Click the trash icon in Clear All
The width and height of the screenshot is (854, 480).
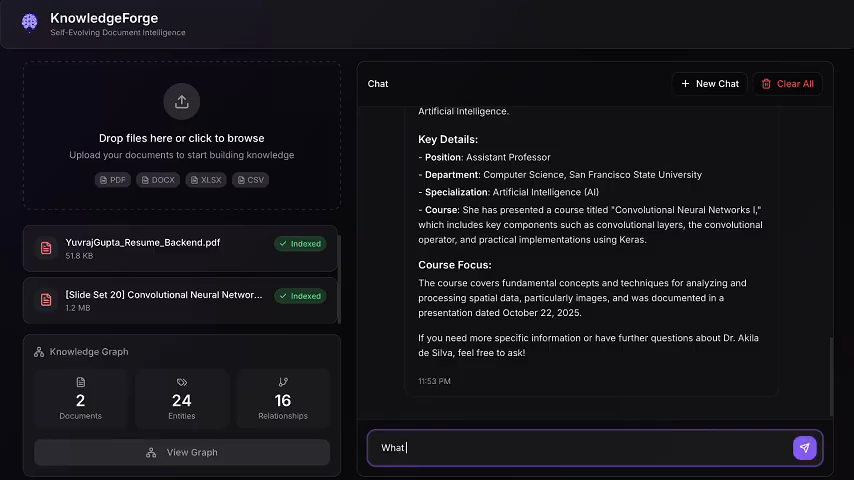766,84
